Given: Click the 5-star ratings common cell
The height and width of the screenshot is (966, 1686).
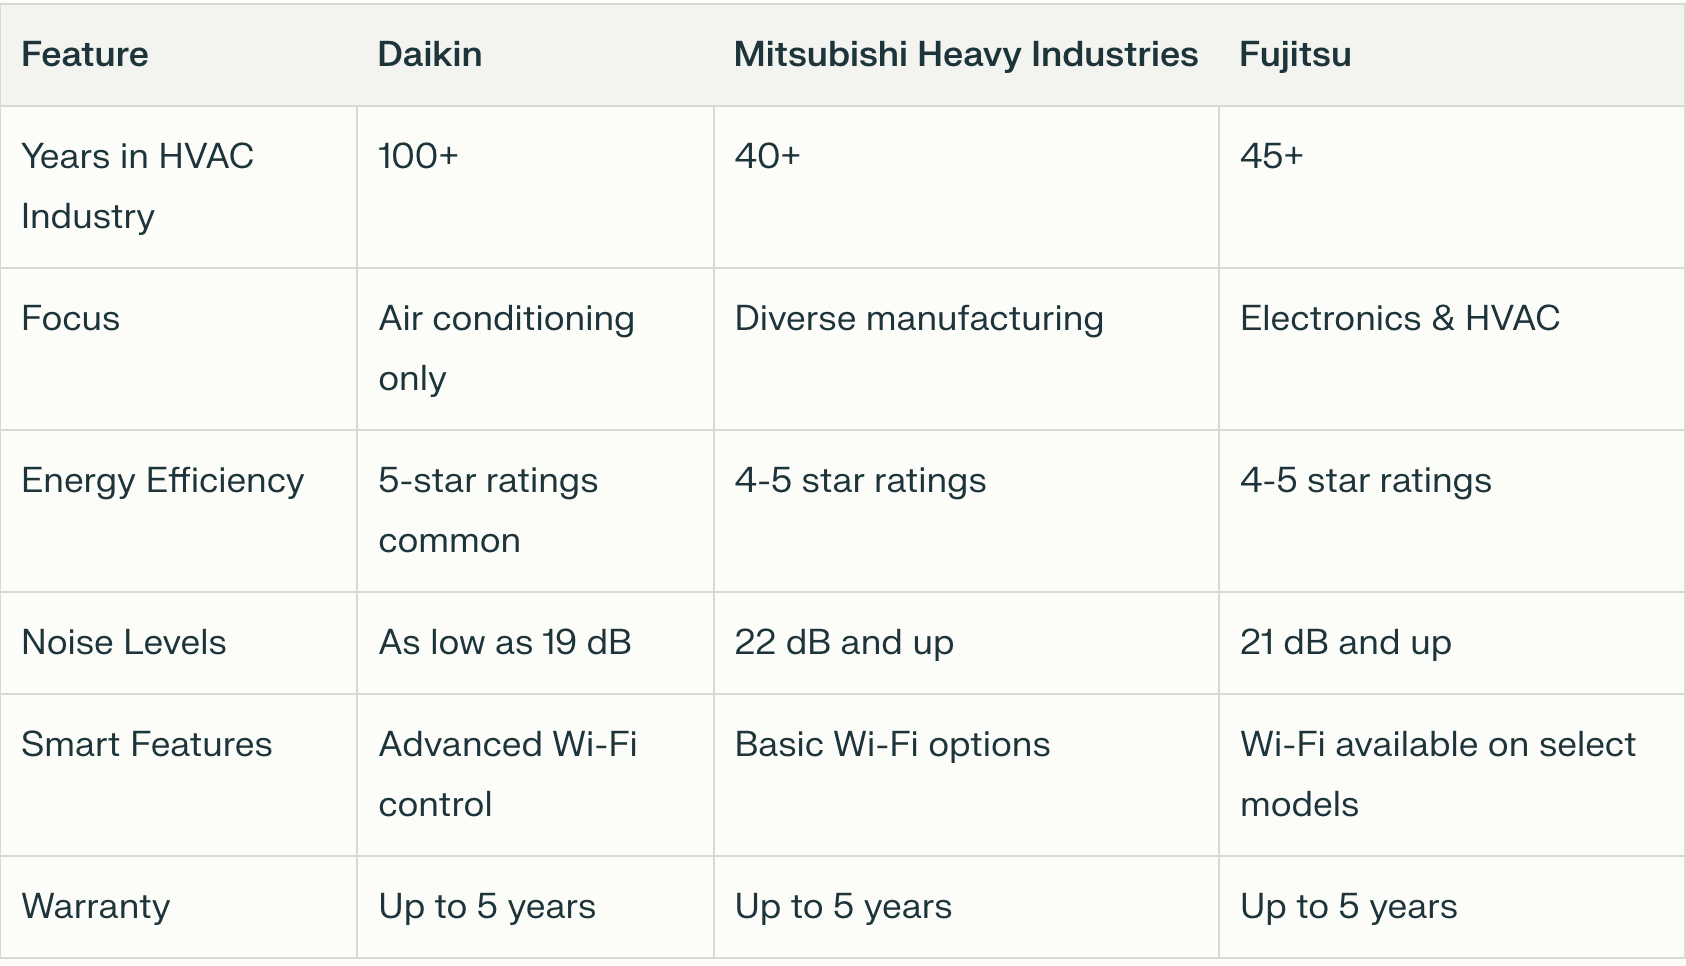Looking at the screenshot, I should [488, 510].
